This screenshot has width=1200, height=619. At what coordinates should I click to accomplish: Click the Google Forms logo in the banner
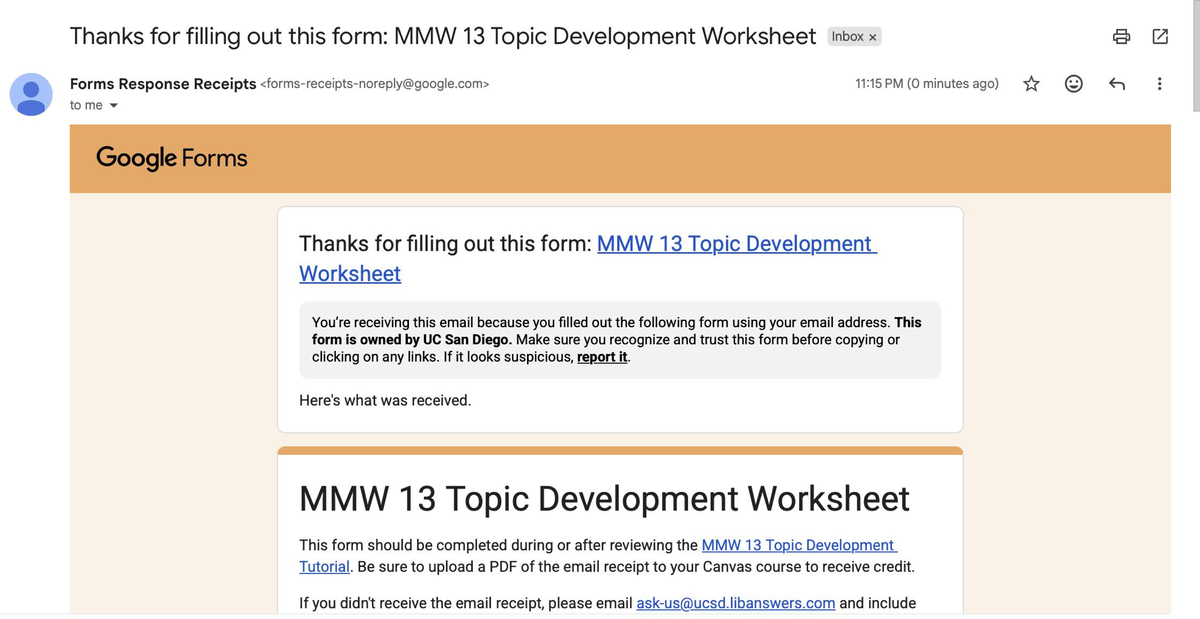[172, 158]
